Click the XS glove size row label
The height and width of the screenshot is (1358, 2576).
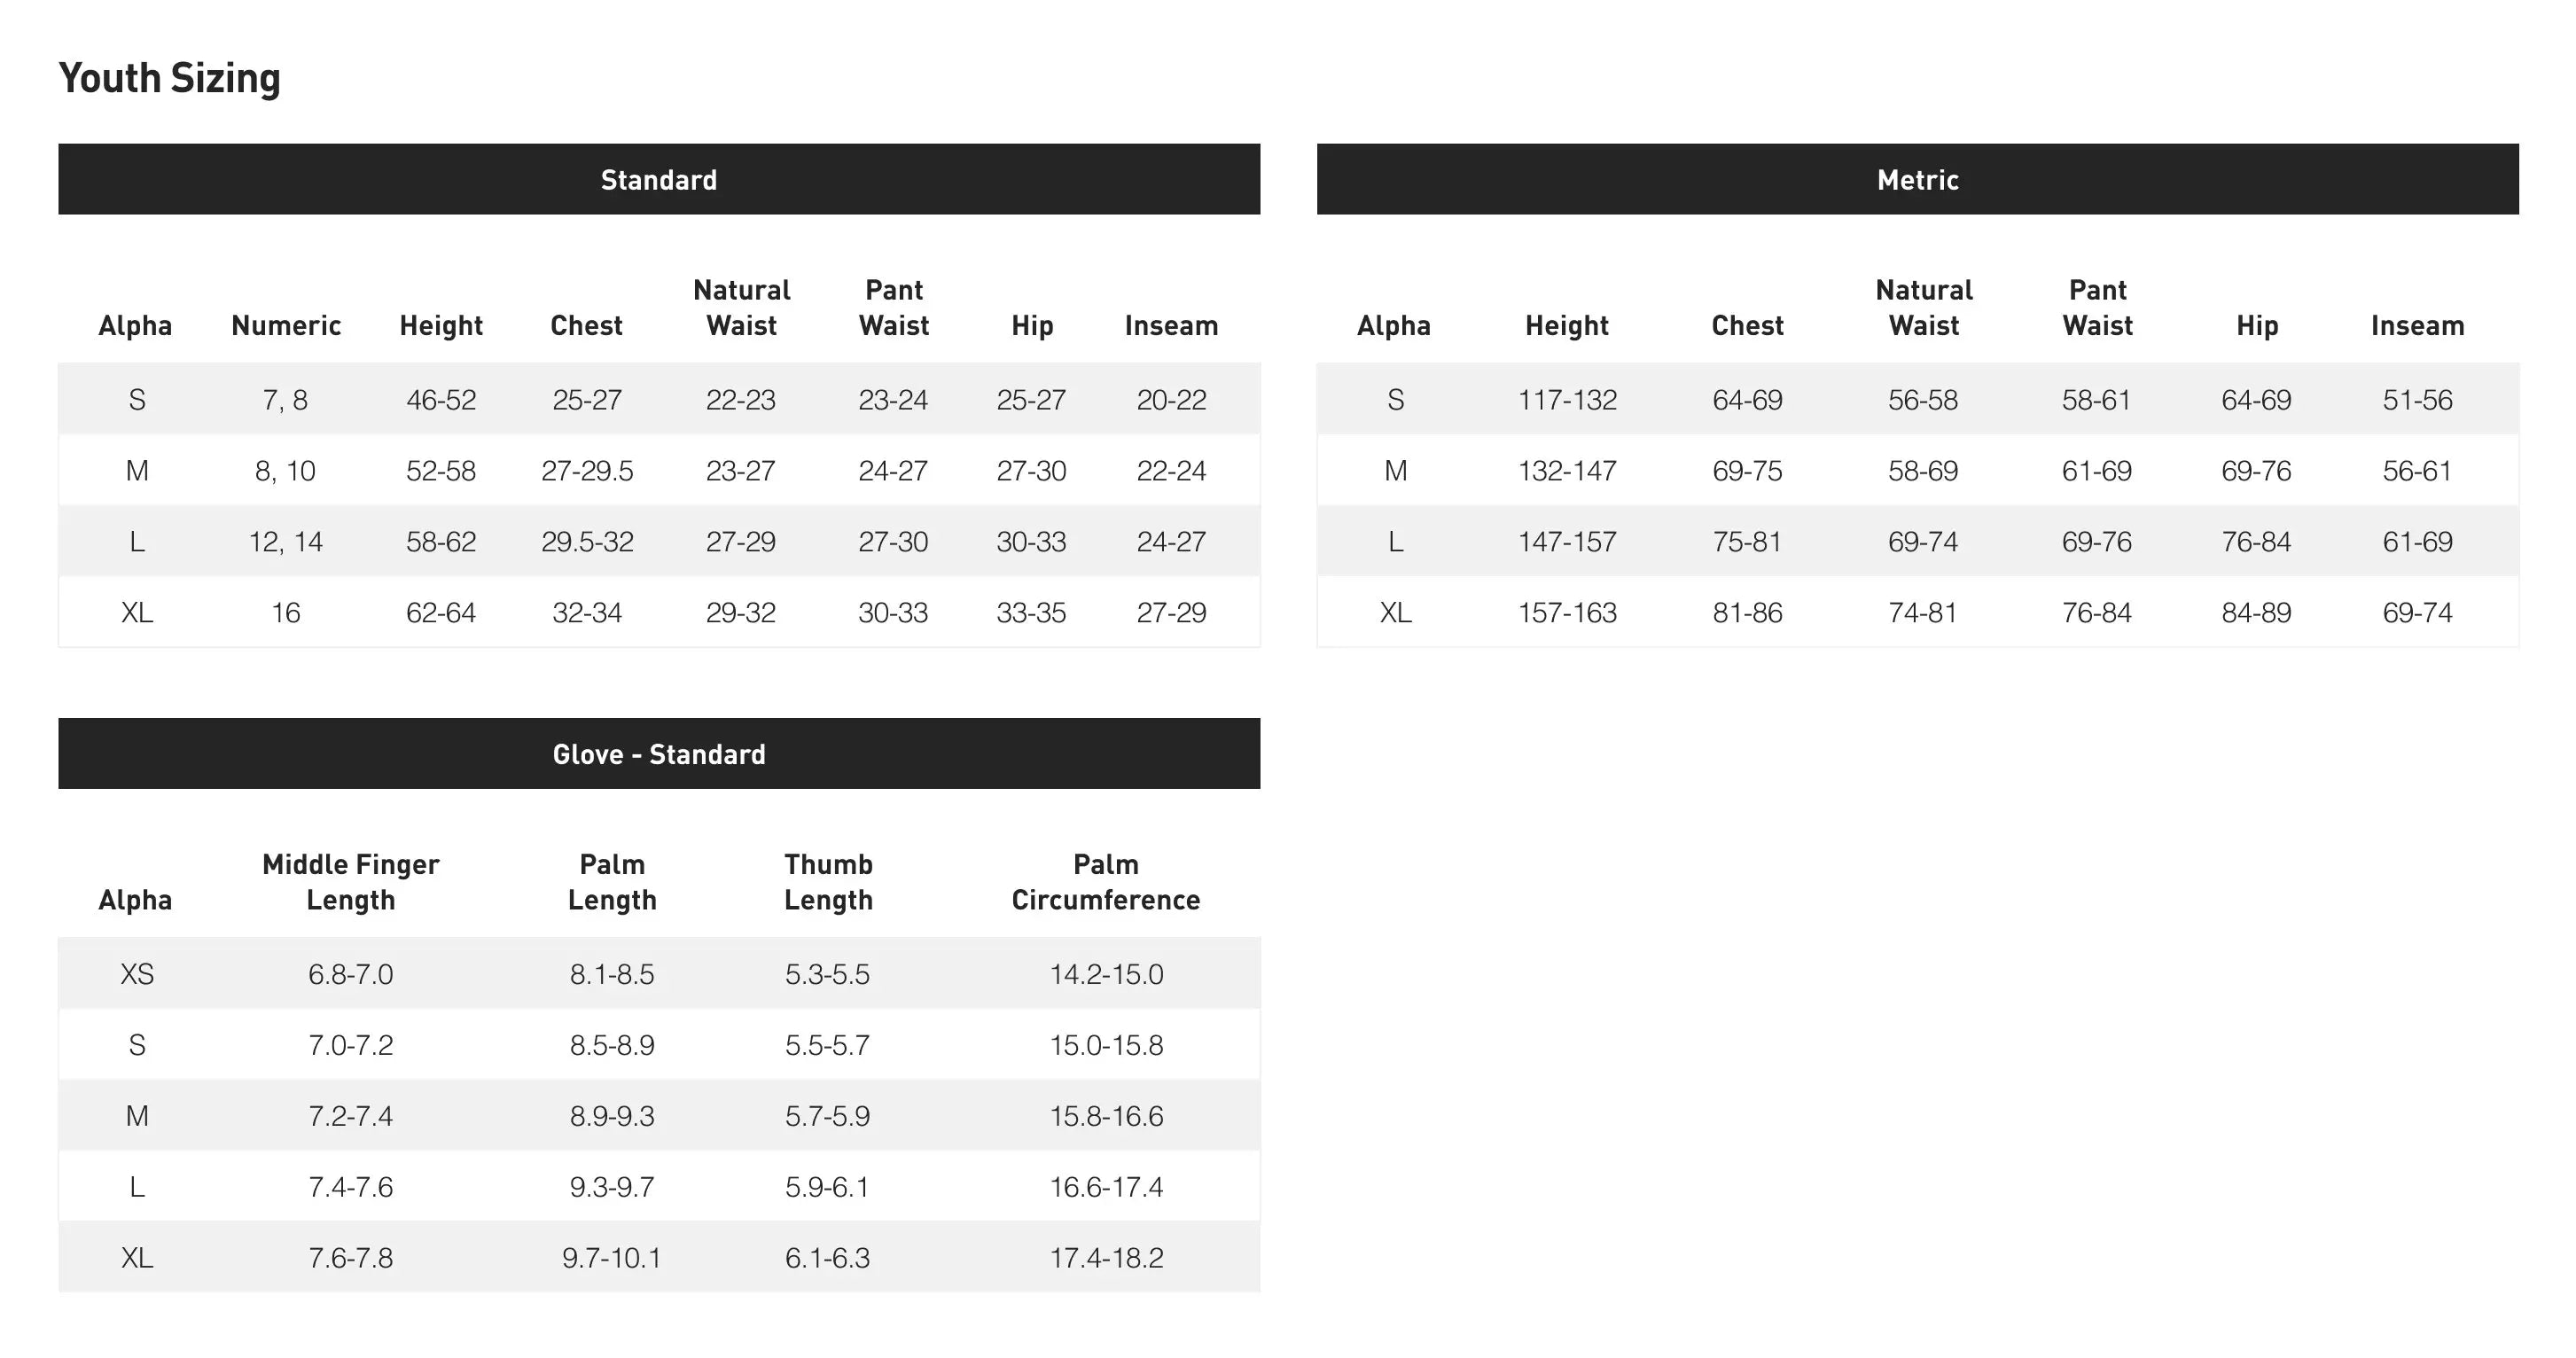point(137,973)
